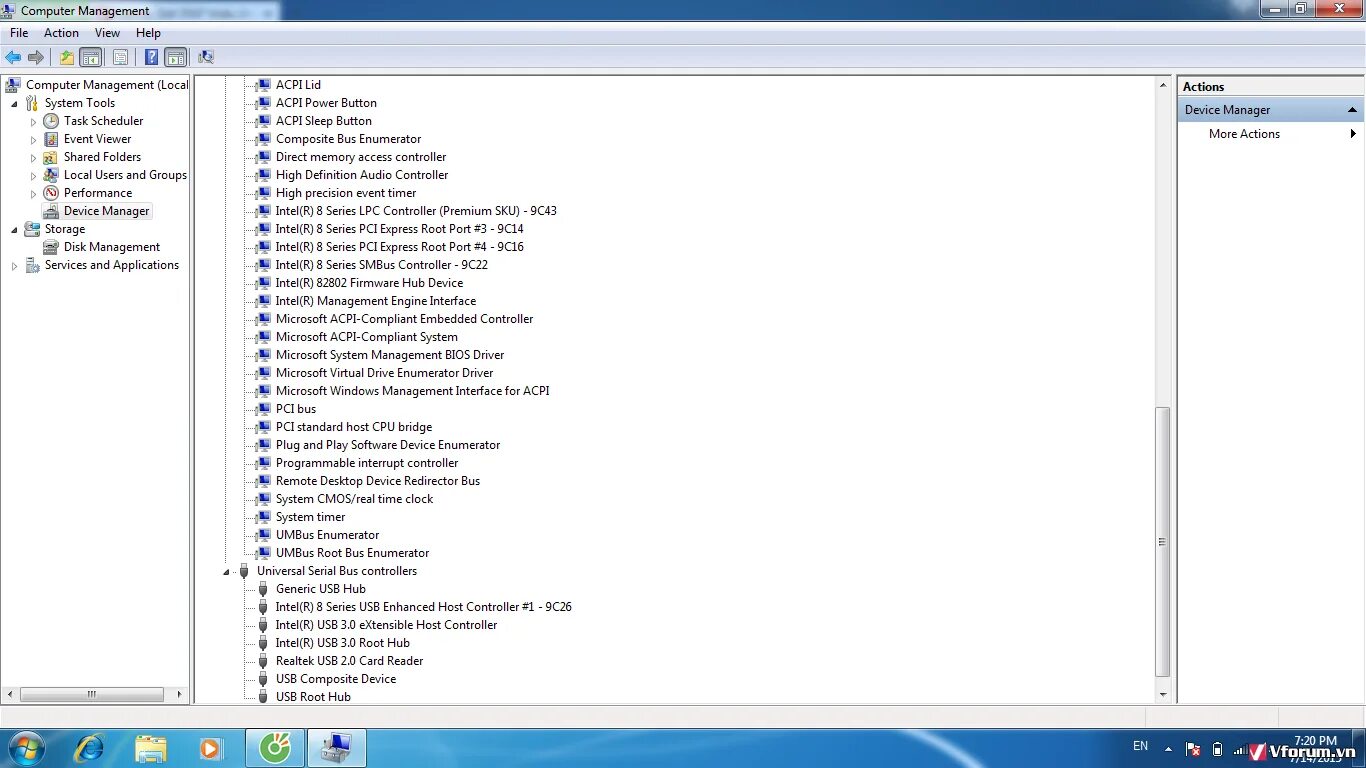This screenshot has height=768, width=1366.
Task: Open the File menu
Action: (19, 33)
